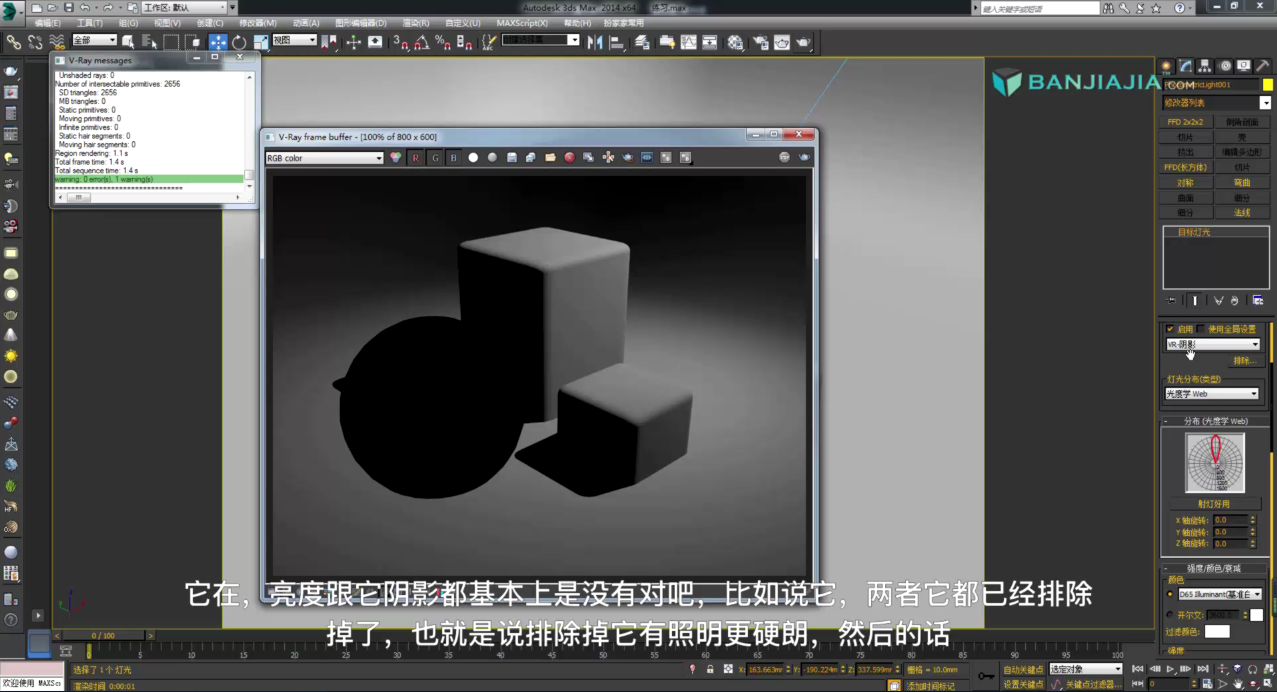This screenshot has height=692, width=1277.
Task: Click the Select Object arrow tool
Action: [128, 42]
